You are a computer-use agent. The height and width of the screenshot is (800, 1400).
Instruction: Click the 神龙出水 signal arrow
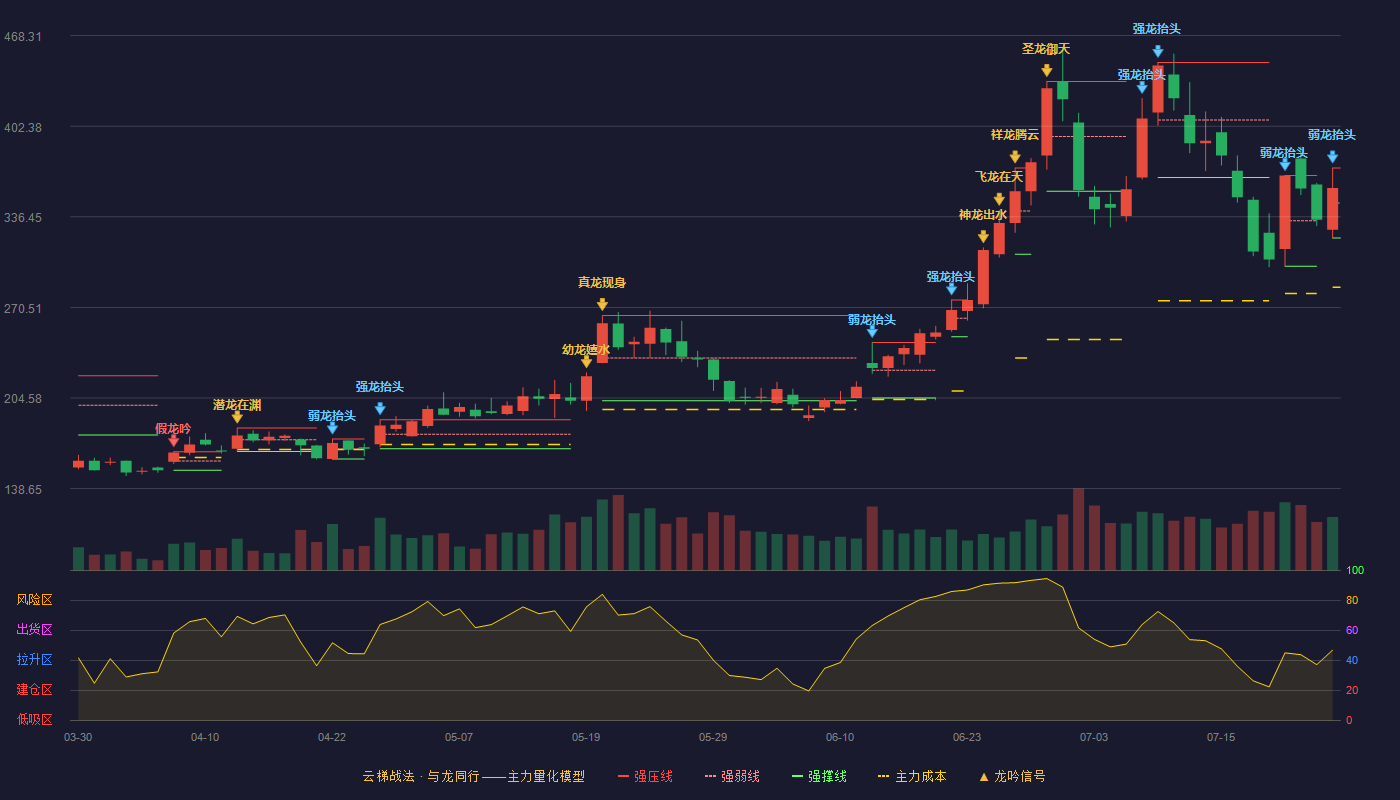point(983,237)
